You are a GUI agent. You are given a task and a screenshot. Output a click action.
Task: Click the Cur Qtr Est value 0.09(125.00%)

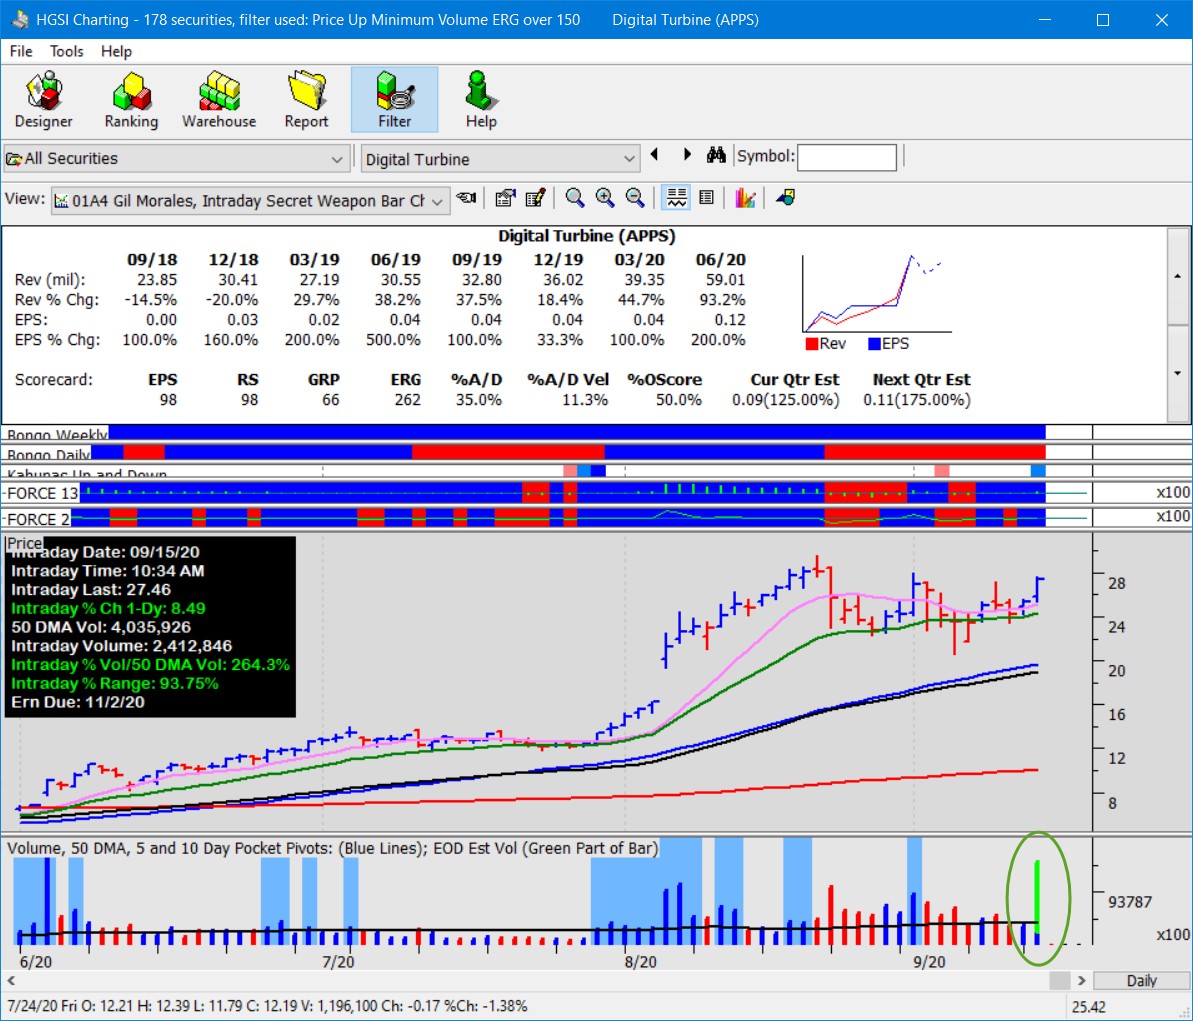click(785, 400)
